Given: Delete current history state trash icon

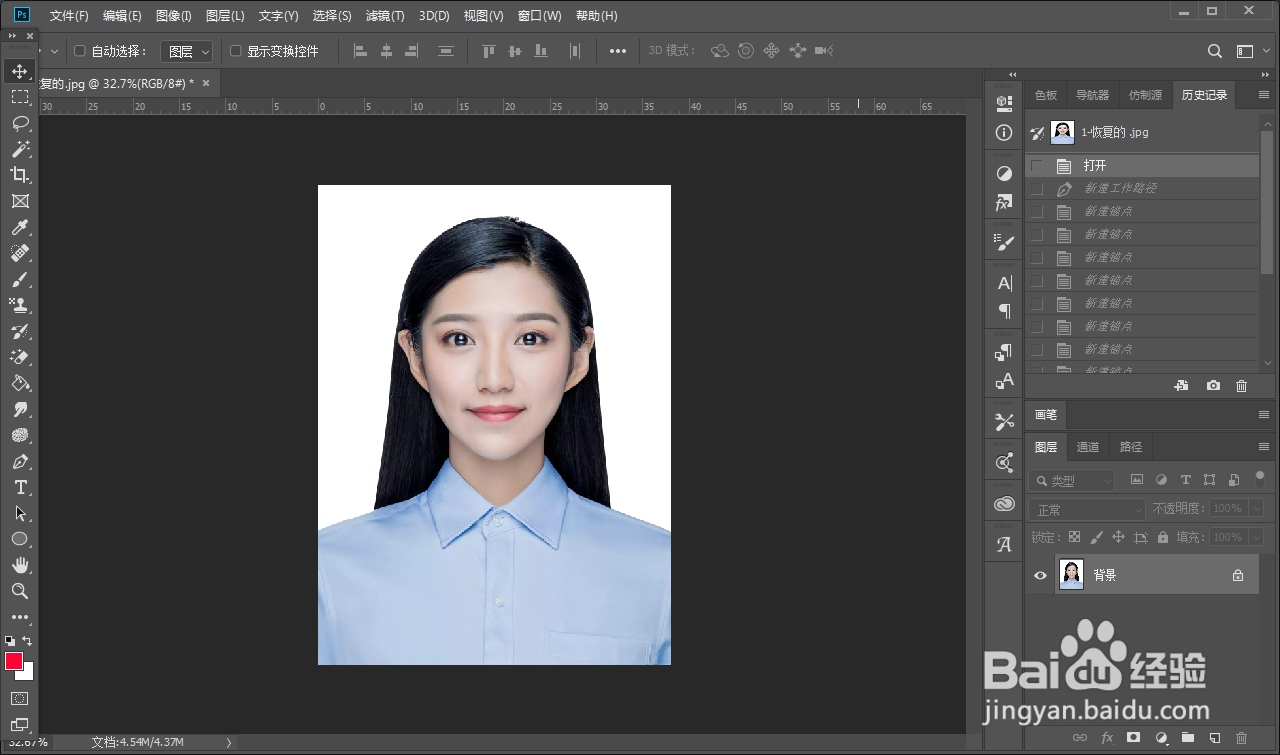Looking at the screenshot, I should coord(1241,386).
